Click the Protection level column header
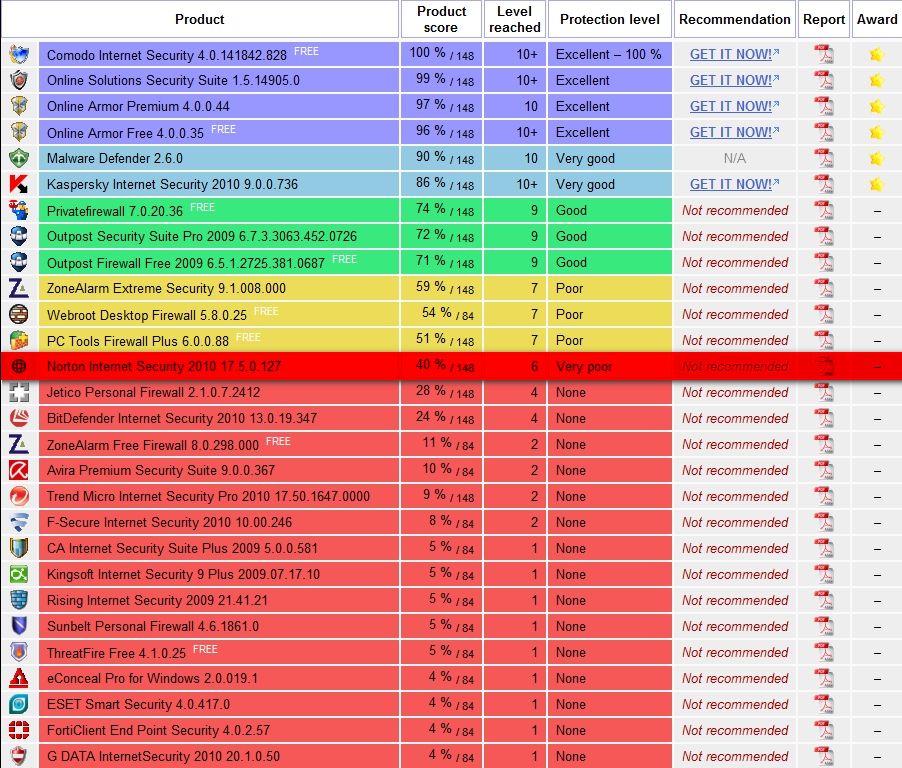Screen dimensions: 902x768 [x=610, y=20]
